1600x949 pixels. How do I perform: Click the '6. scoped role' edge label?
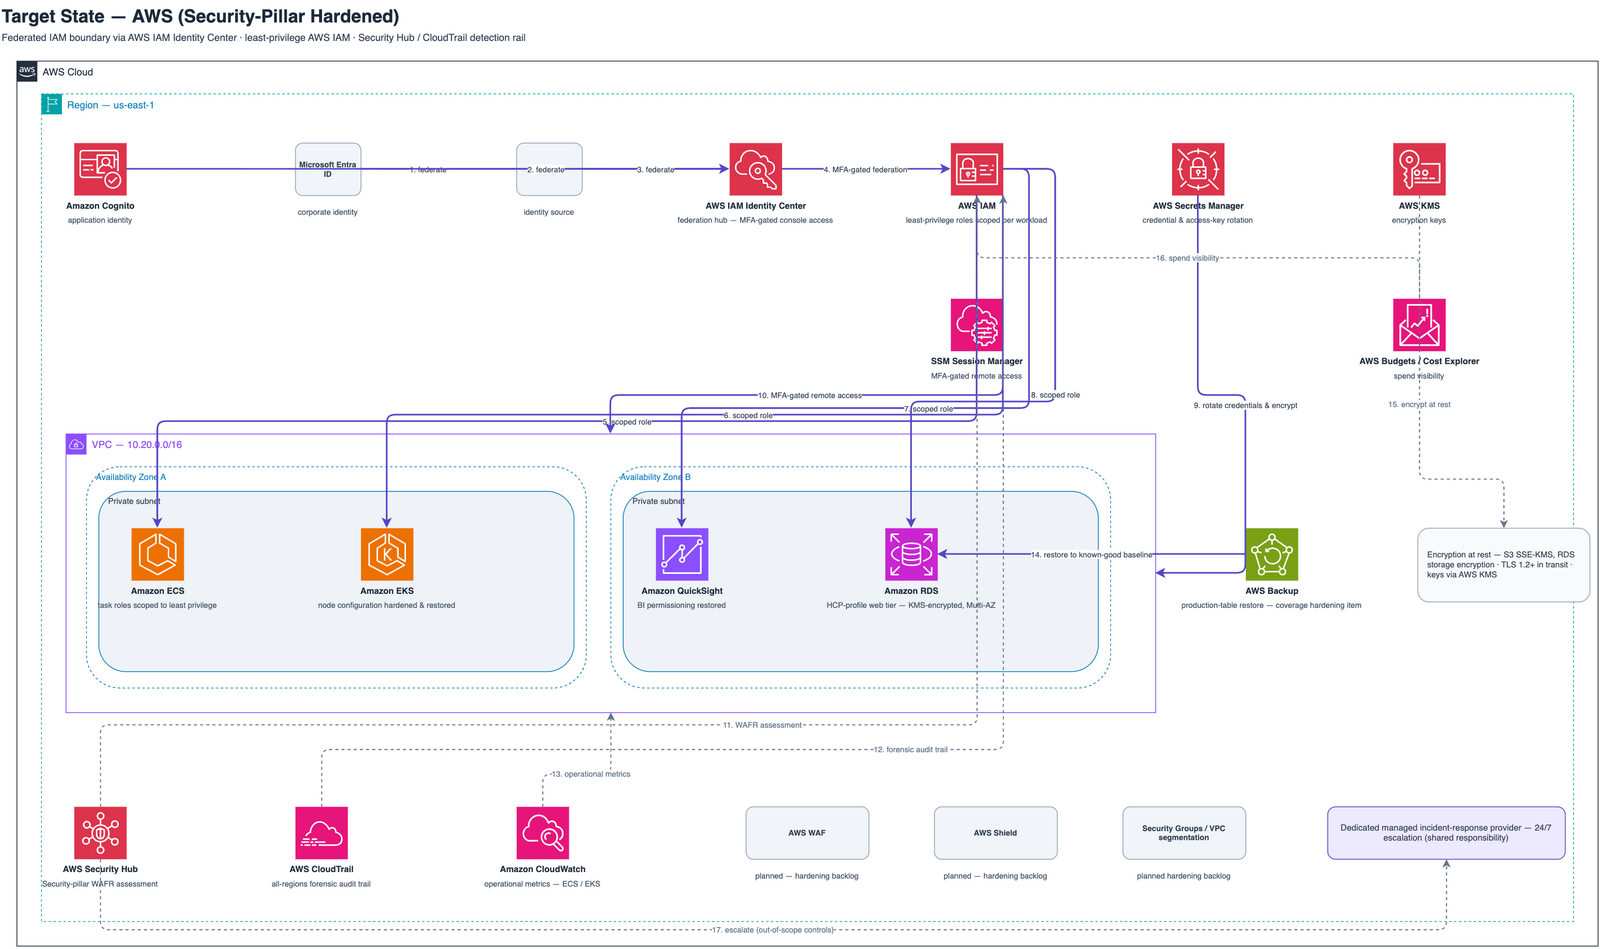(748, 416)
